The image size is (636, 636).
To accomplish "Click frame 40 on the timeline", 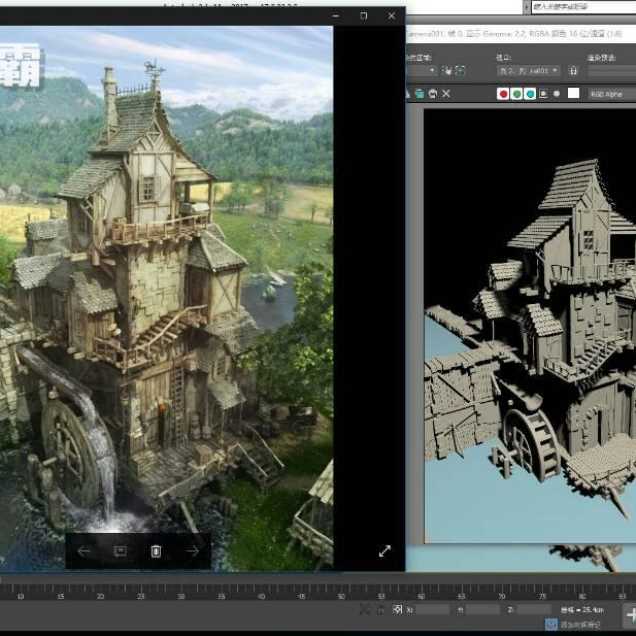I will 261,596.
